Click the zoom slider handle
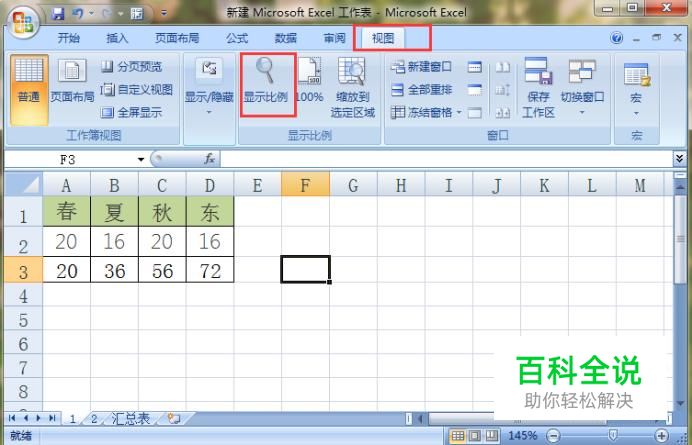The height and width of the screenshot is (445, 692). click(x=613, y=436)
